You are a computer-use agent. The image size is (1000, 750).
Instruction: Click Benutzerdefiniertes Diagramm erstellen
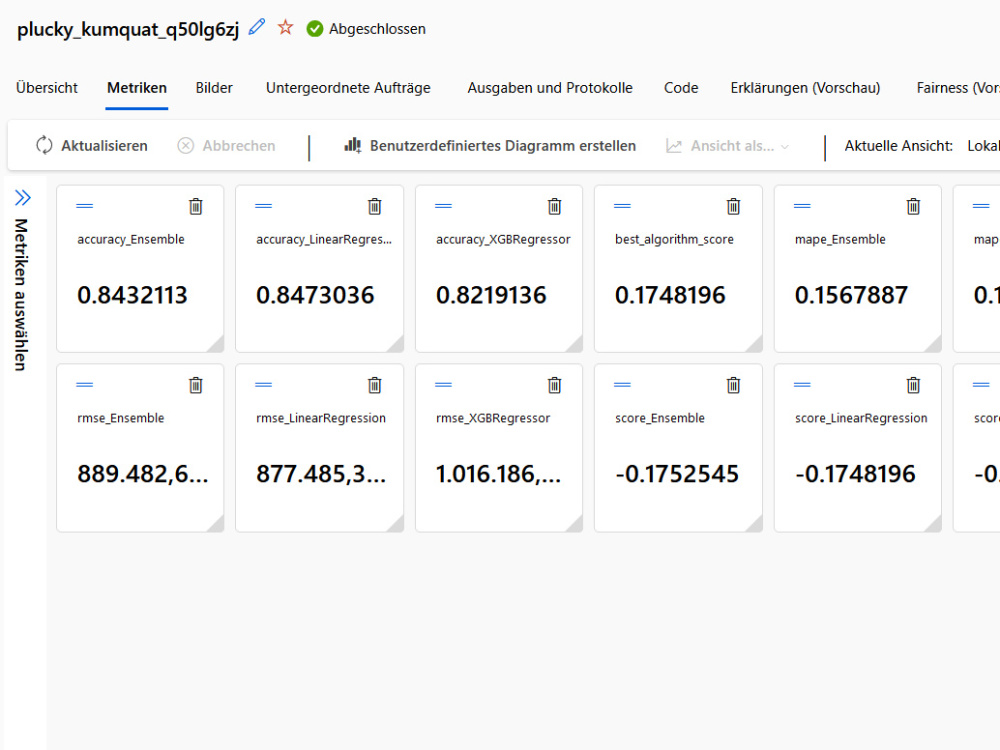pyautogui.click(x=490, y=145)
